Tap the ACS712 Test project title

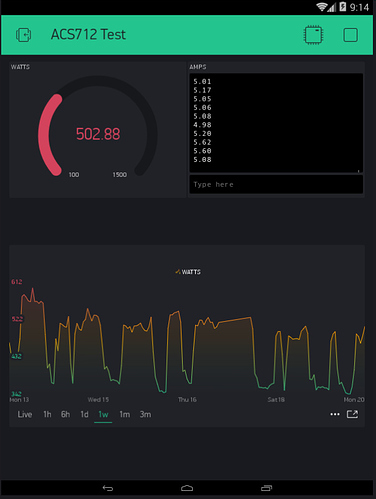(x=88, y=34)
